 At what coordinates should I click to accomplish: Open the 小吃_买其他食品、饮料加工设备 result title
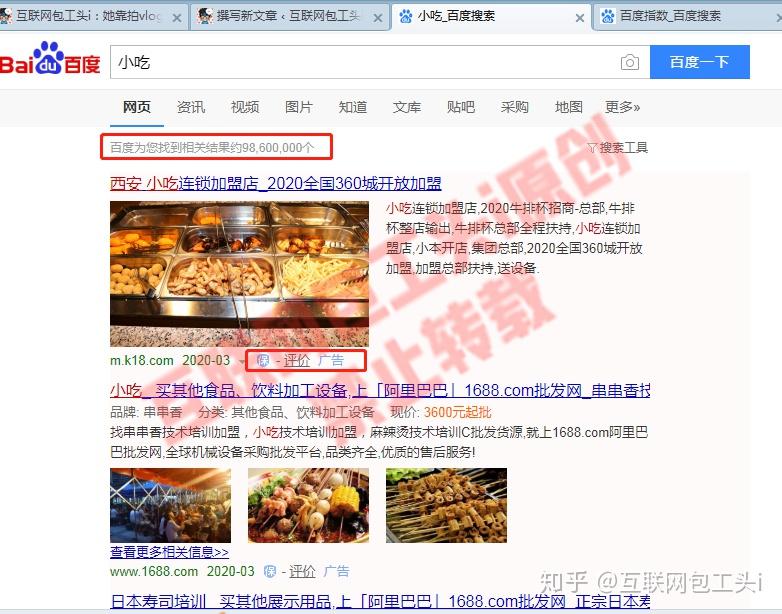click(x=380, y=391)
